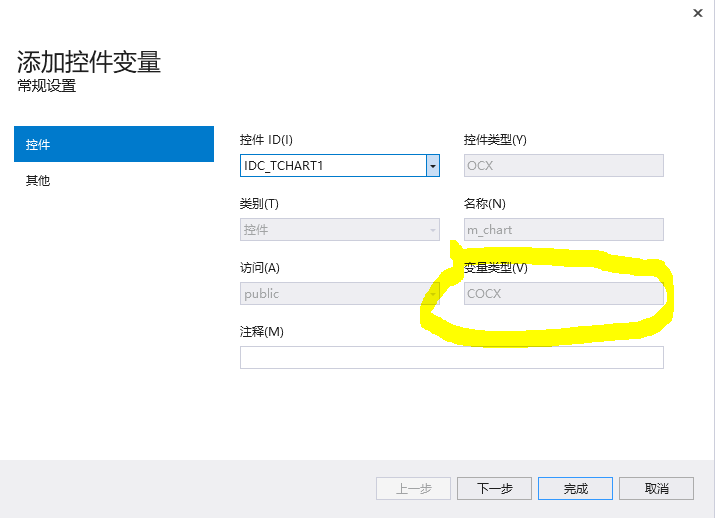Click the 取消 cancel button
This screenshot has width=715, height=518.
(657, 489)
